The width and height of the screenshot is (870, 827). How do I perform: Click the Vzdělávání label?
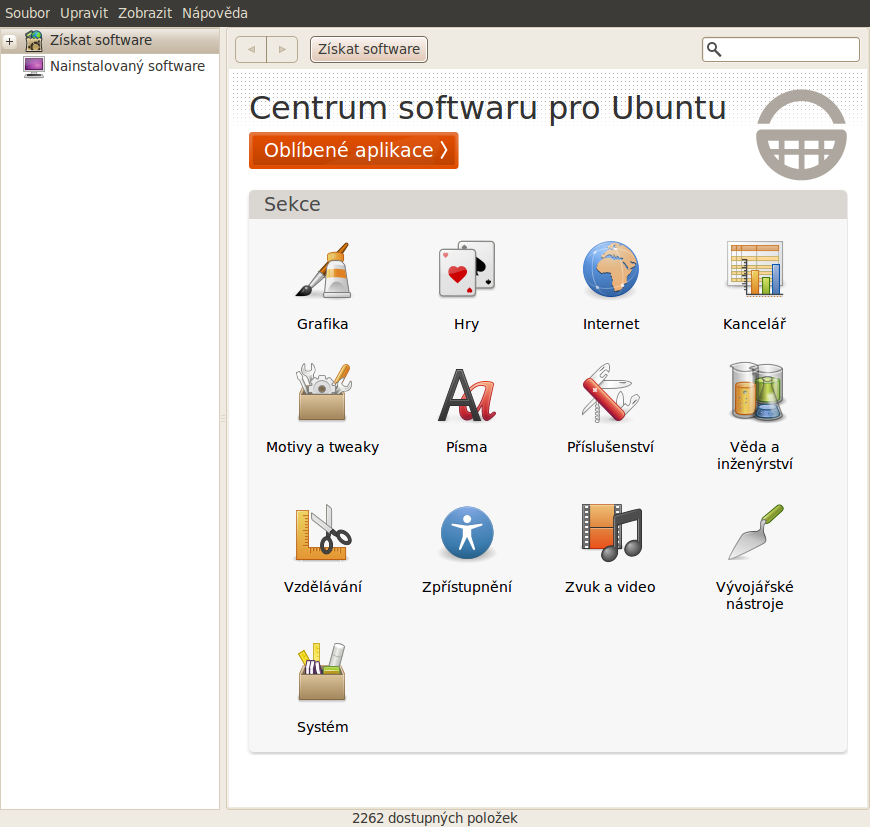click(x=323, y=587)
